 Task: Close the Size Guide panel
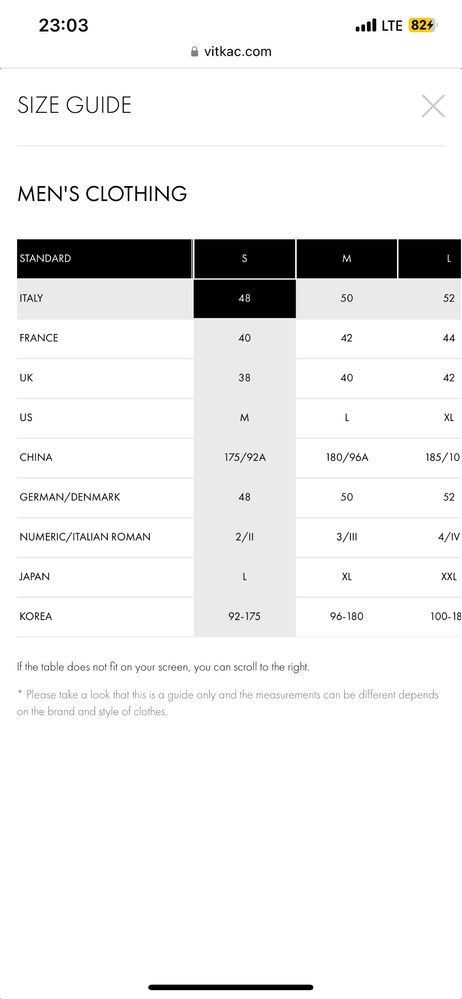coord(433,106)
